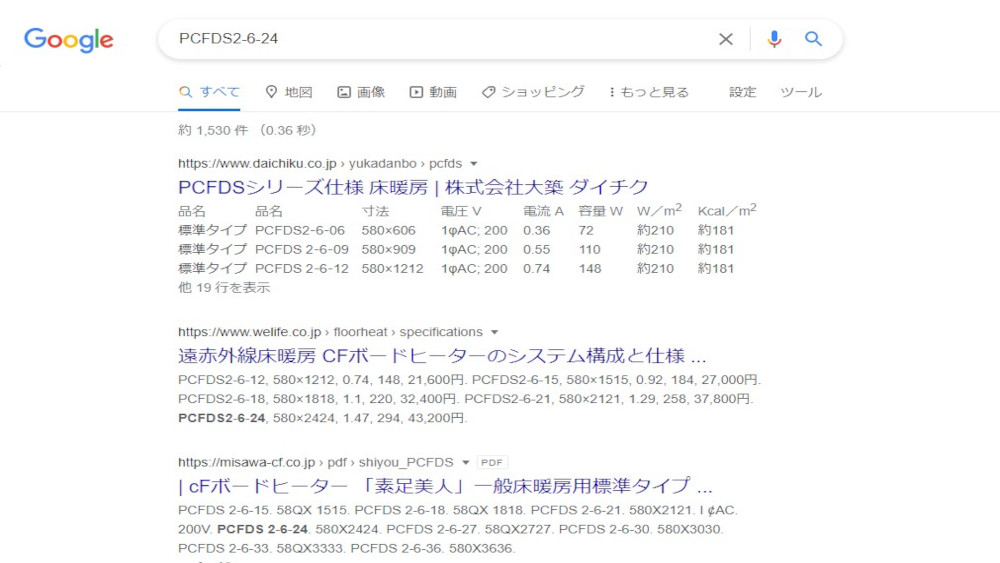Clear the search box with X icon

(725, 39)
